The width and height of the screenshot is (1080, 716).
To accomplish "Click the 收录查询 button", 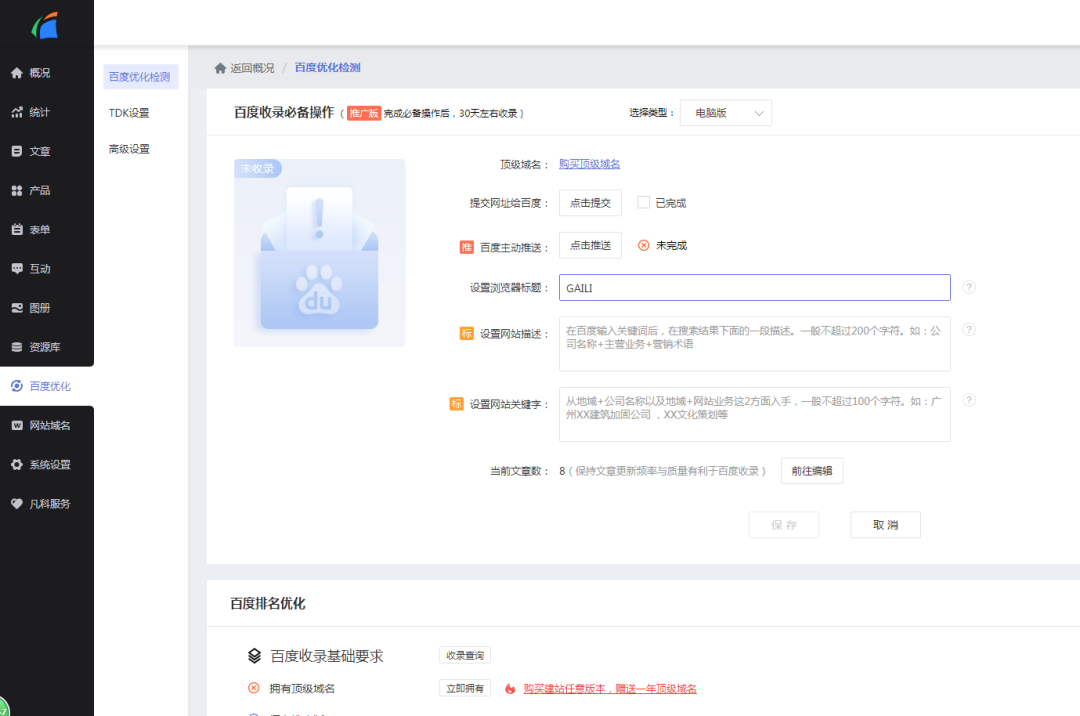I will coord(465,655).
